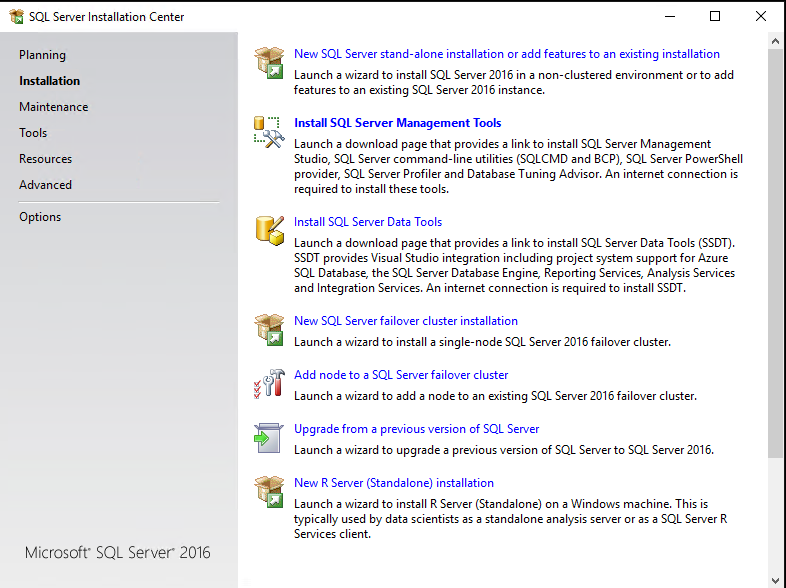The width and height of the screenshot is (786, 588).
Task: Click the stand-alone description about a non-clustered environment
Action: [x=514, y=82]
